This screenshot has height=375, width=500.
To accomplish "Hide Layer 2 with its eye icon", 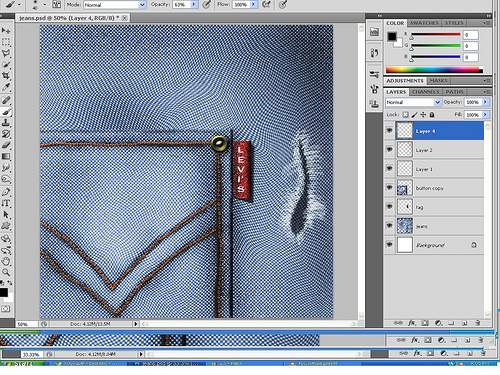I will pyautogui.click(x=389, y=149).
